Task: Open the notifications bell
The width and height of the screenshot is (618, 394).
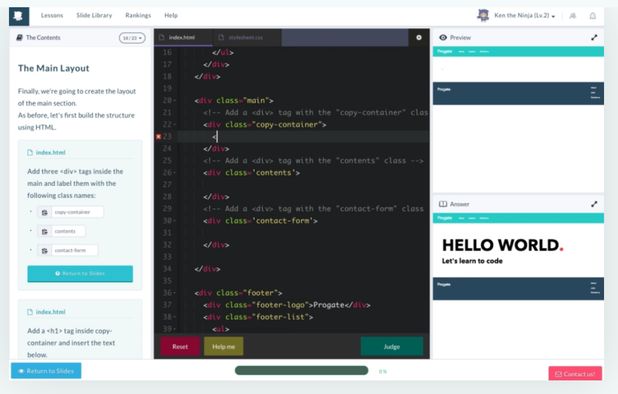Action: [592, 16]
